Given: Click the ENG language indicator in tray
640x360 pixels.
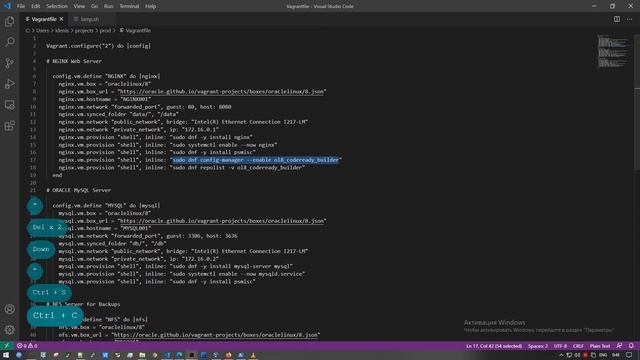Looking at the screenshot, I should [x=603, y=355].
